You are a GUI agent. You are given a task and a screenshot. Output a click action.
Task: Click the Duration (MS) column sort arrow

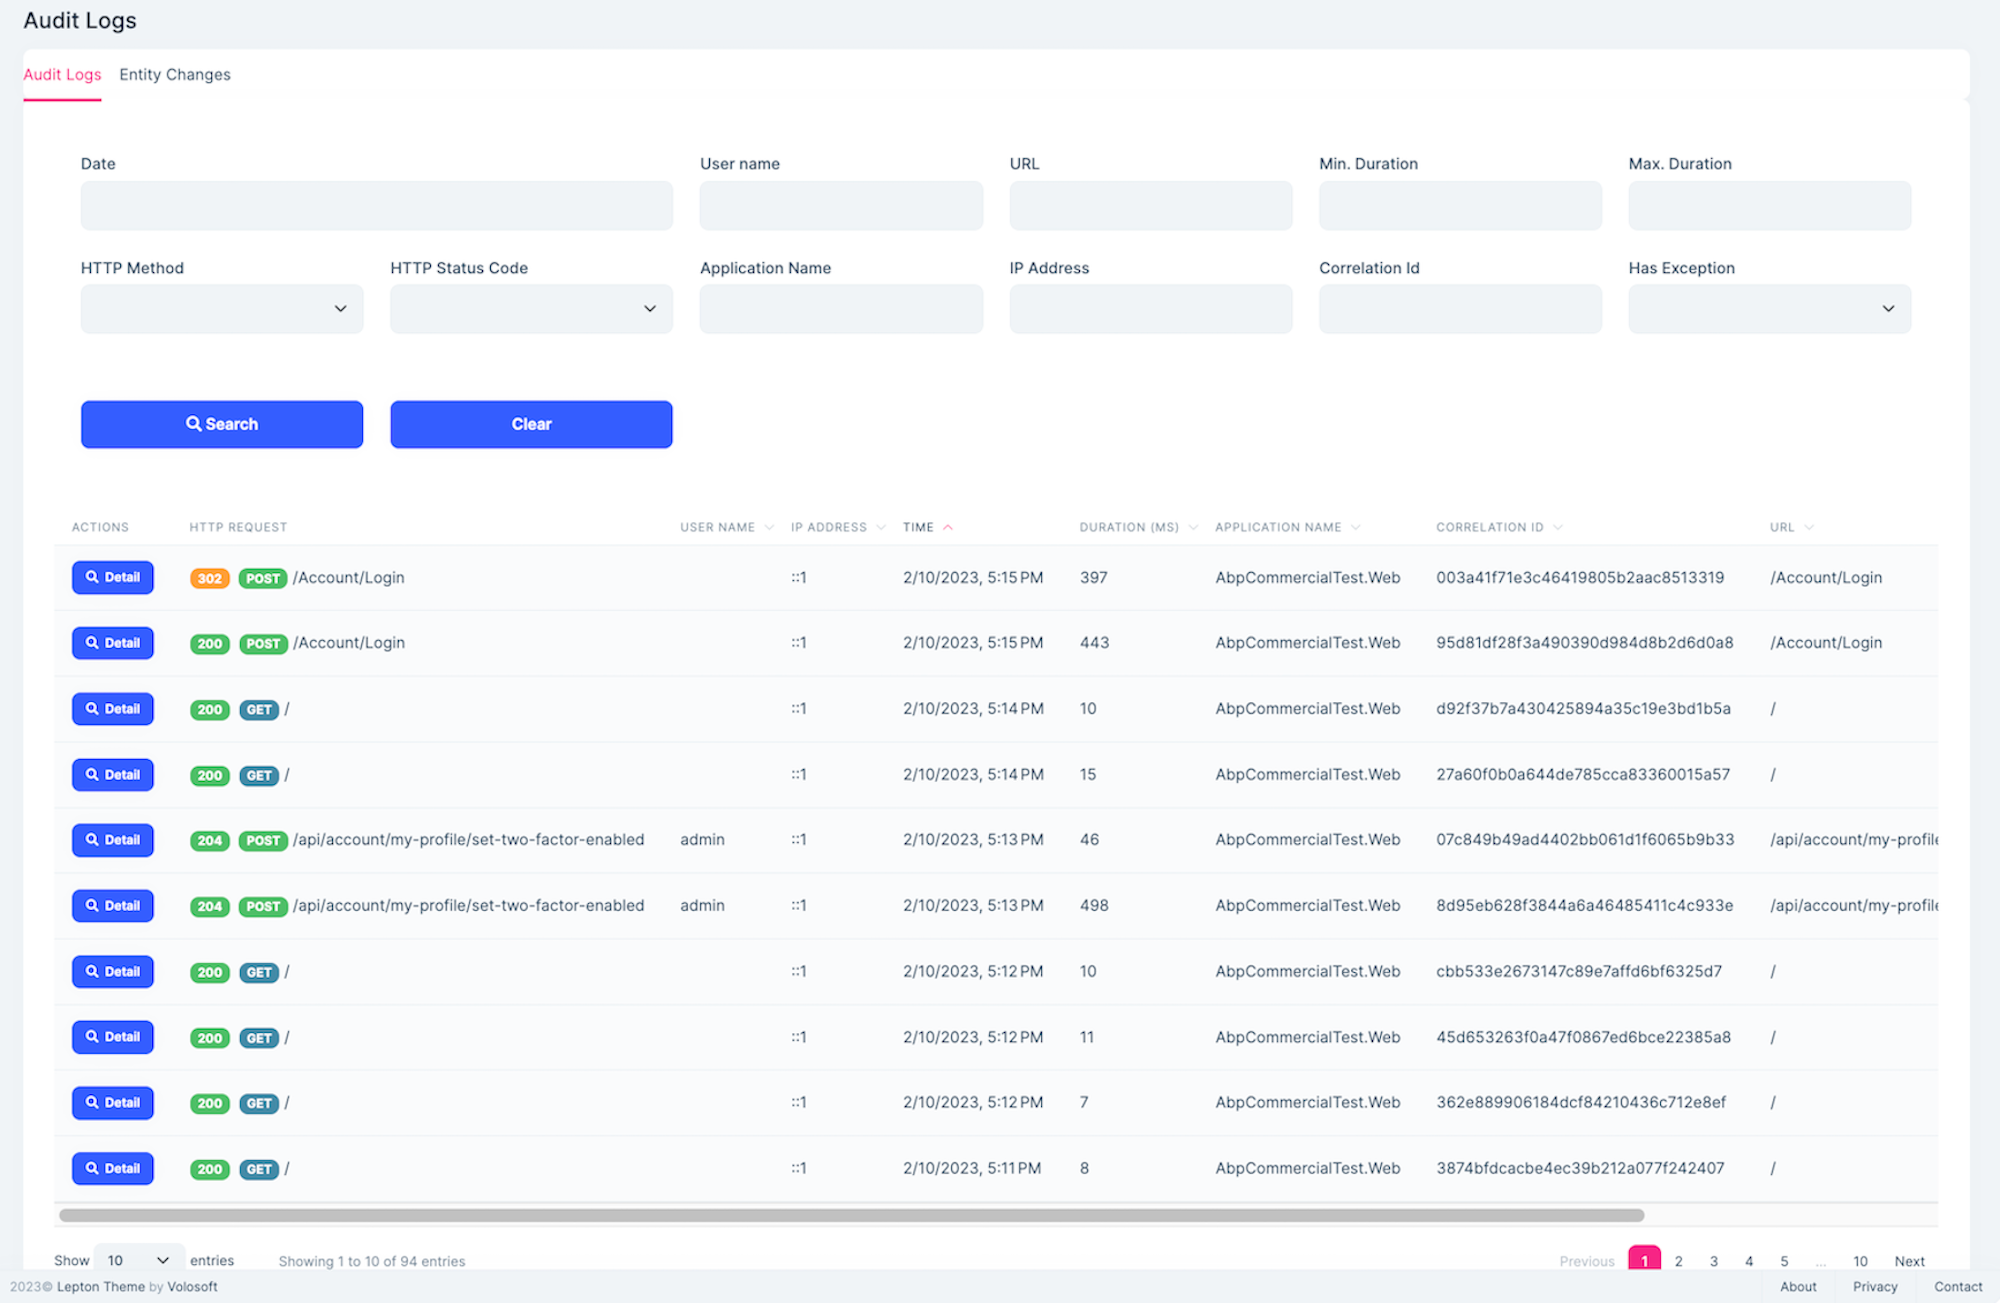1194,526
